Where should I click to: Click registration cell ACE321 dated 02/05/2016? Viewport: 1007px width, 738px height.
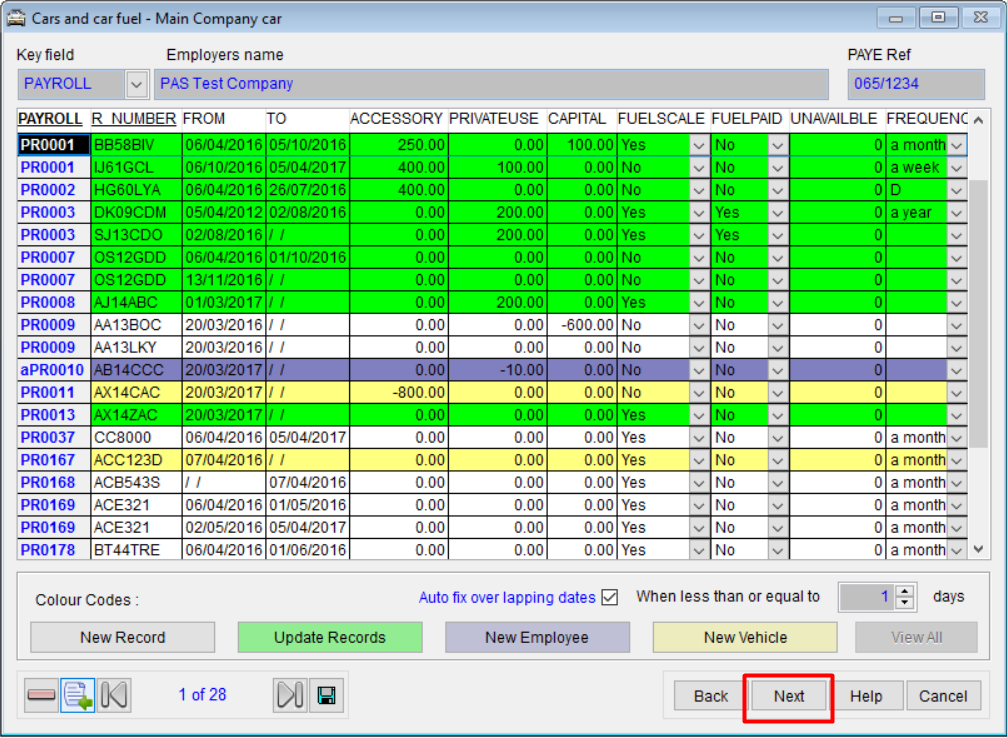click(136, 527)
